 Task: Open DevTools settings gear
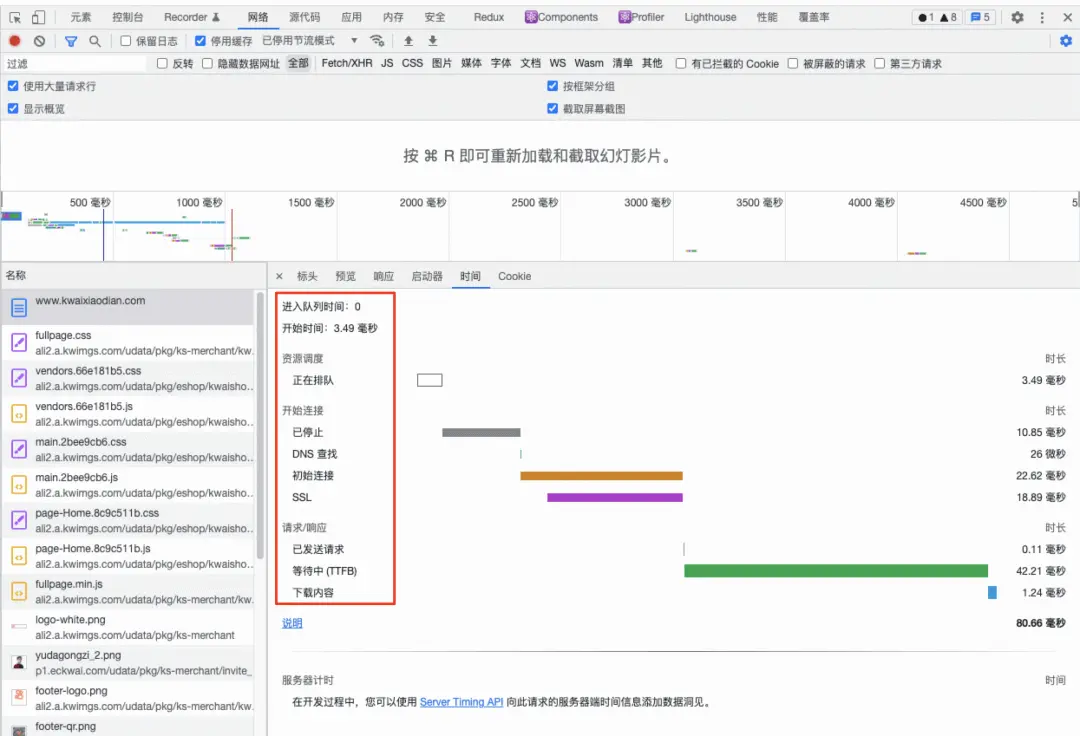pos(1017,17)
